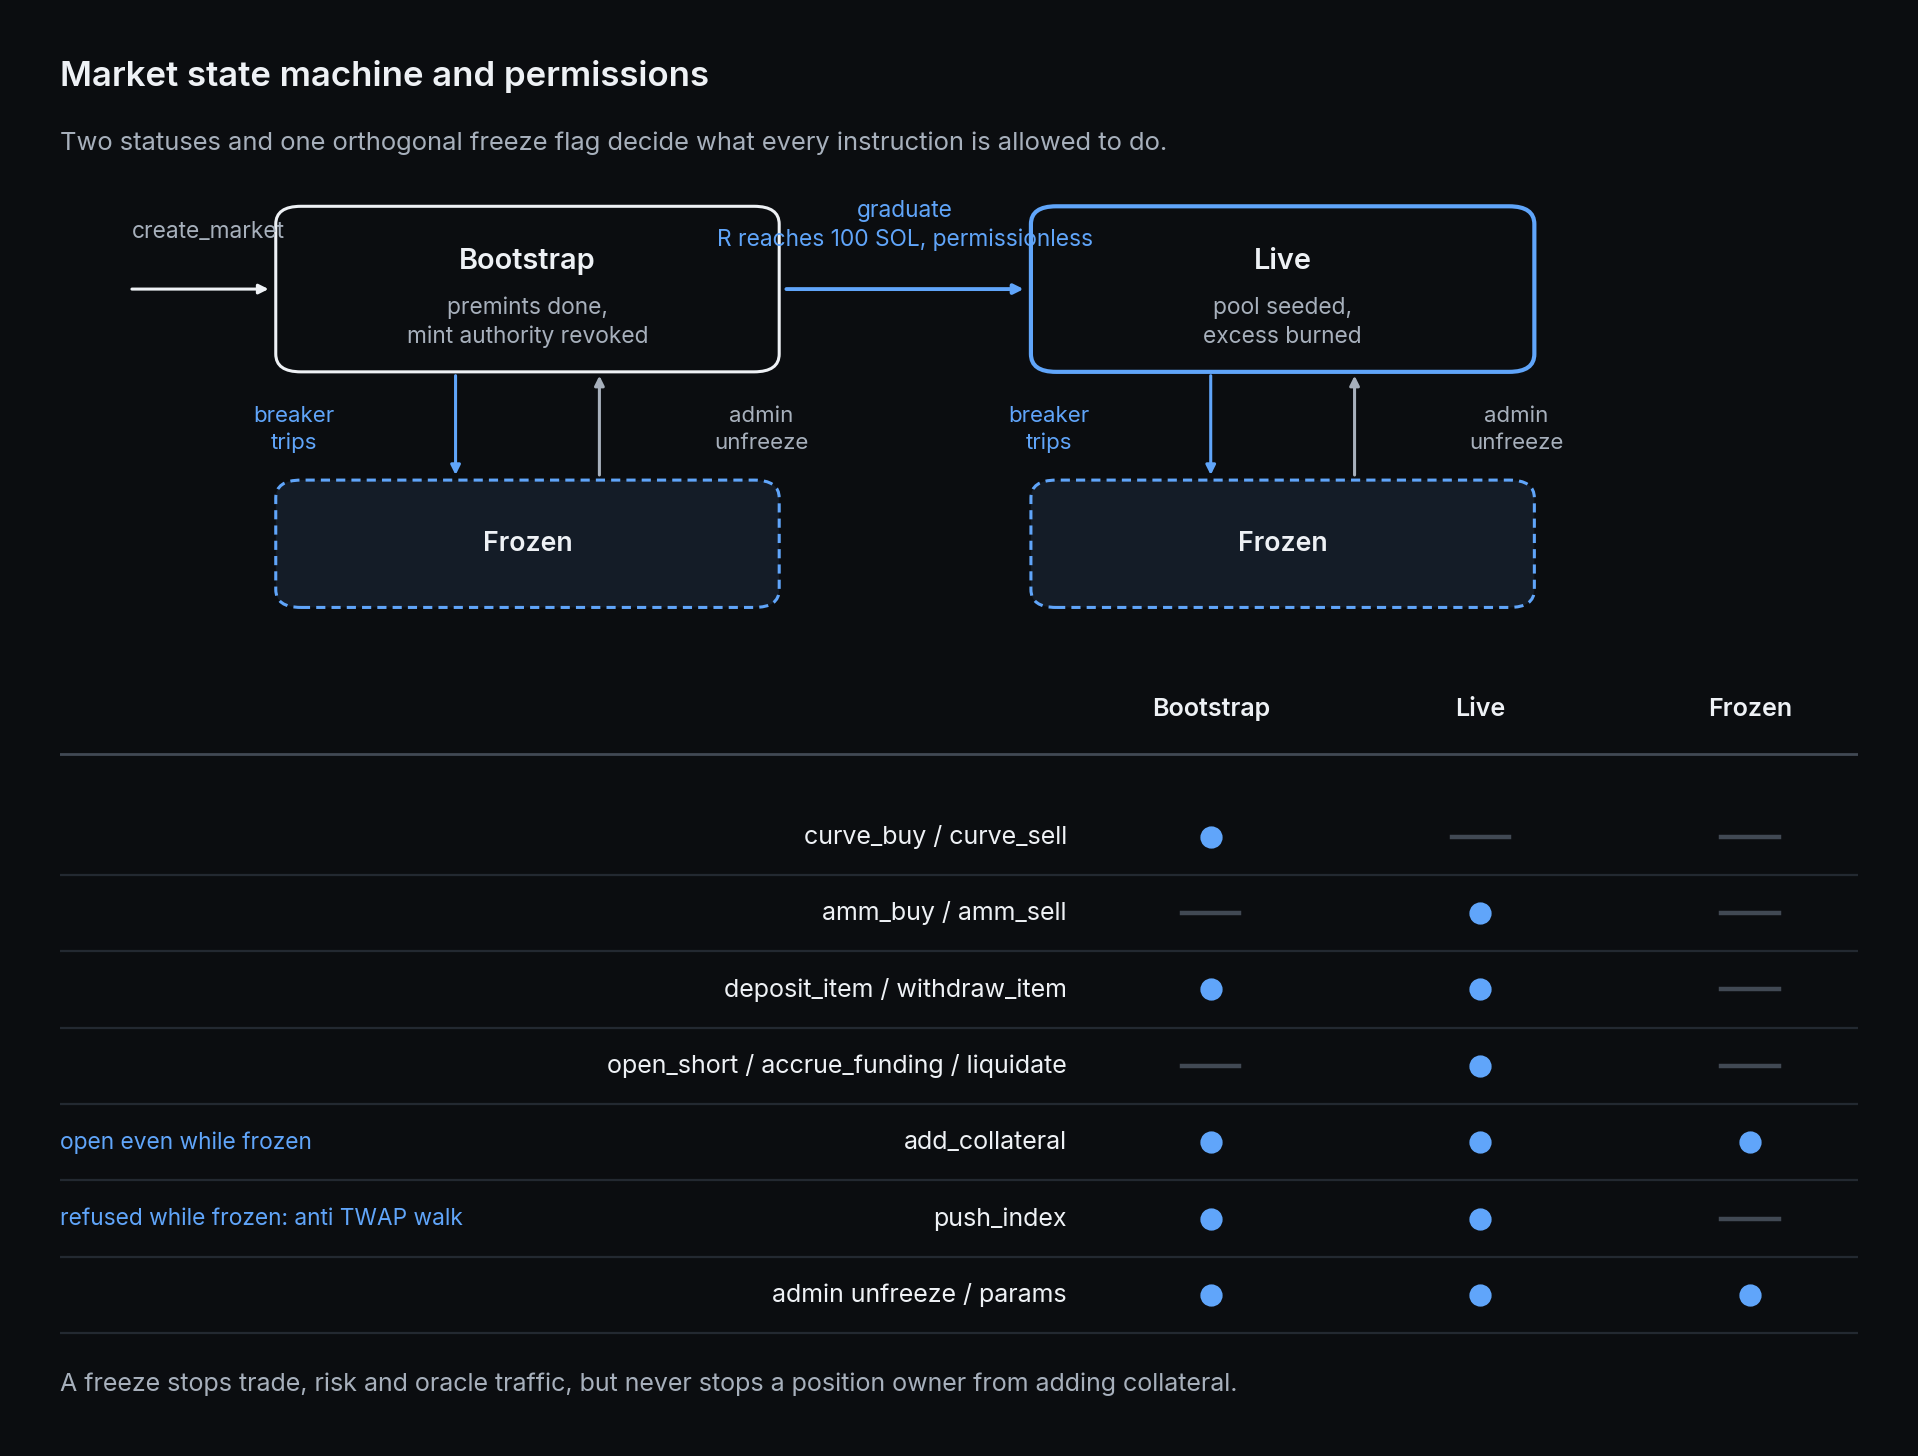This screenshot has width=1918, height=1456.
Task: Click the Live column header
Action: click(1480, 707)
